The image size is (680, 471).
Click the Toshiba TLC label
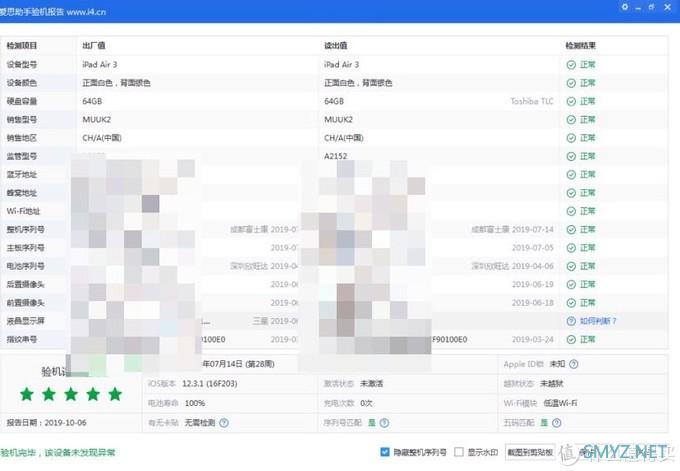point(532,101)
